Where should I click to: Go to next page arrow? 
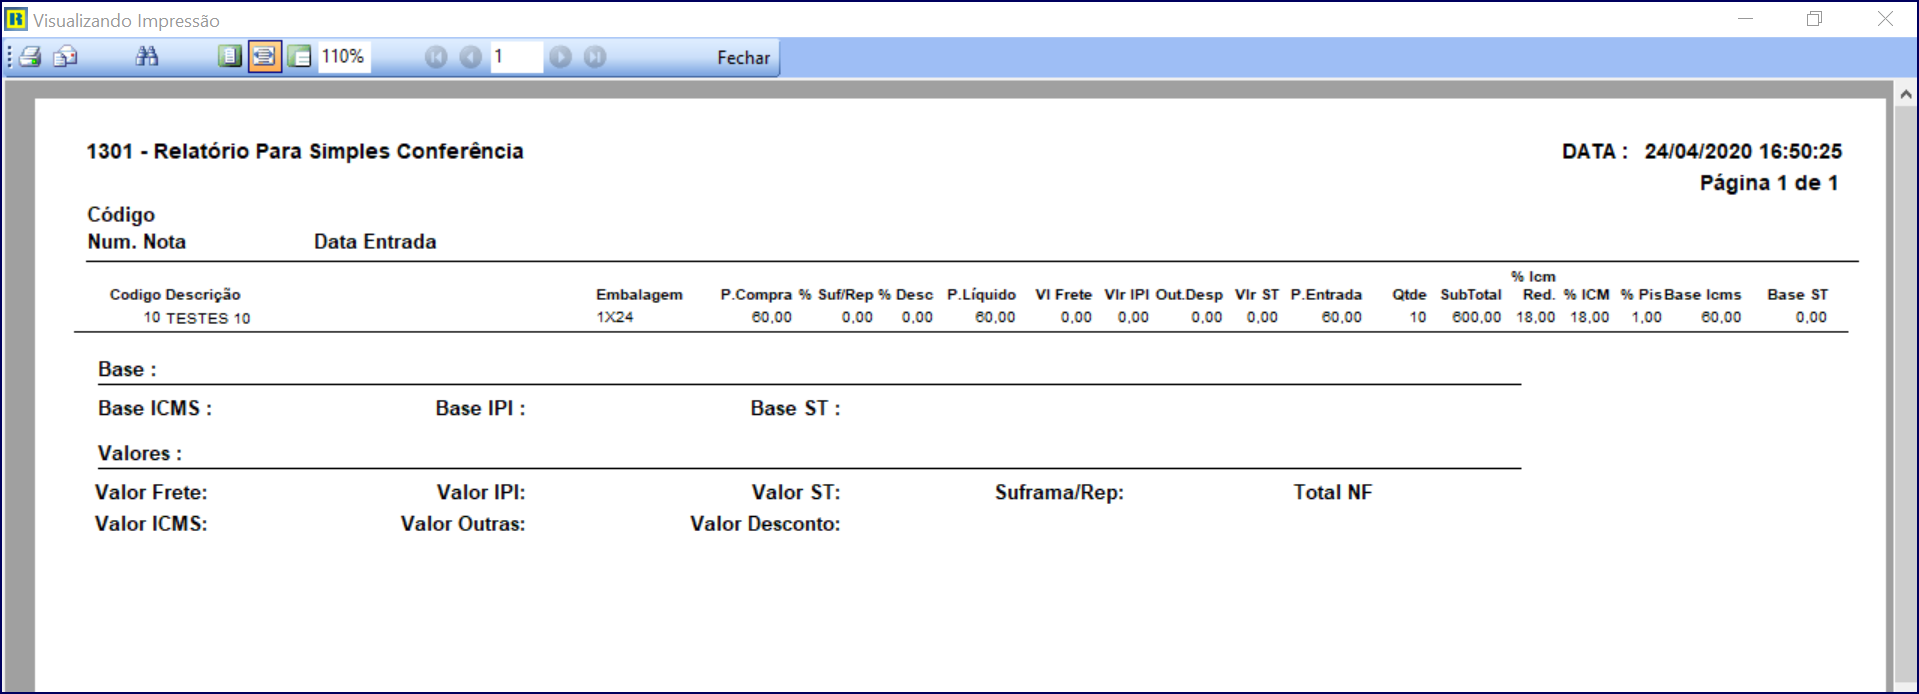tap(561, 57)
